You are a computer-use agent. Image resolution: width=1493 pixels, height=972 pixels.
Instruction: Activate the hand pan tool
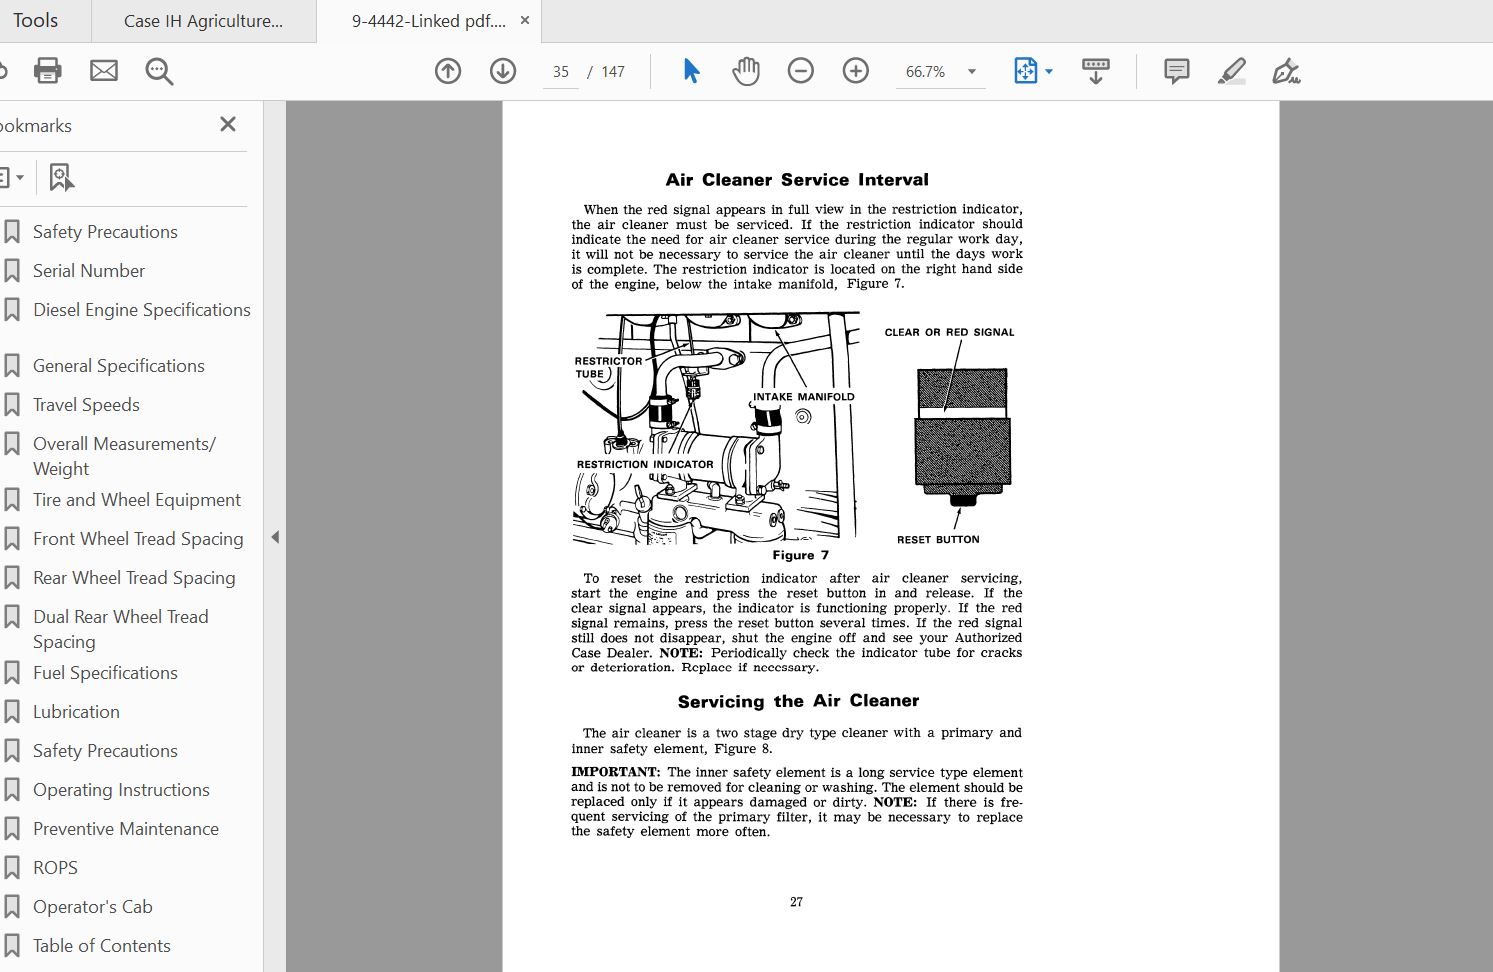pyautogui.click(x=746, y=71)
